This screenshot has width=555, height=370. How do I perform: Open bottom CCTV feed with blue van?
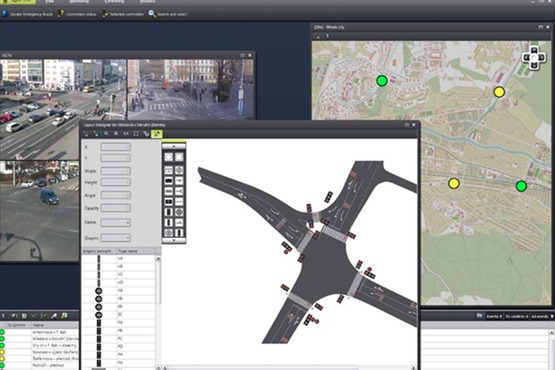(40, 211)
